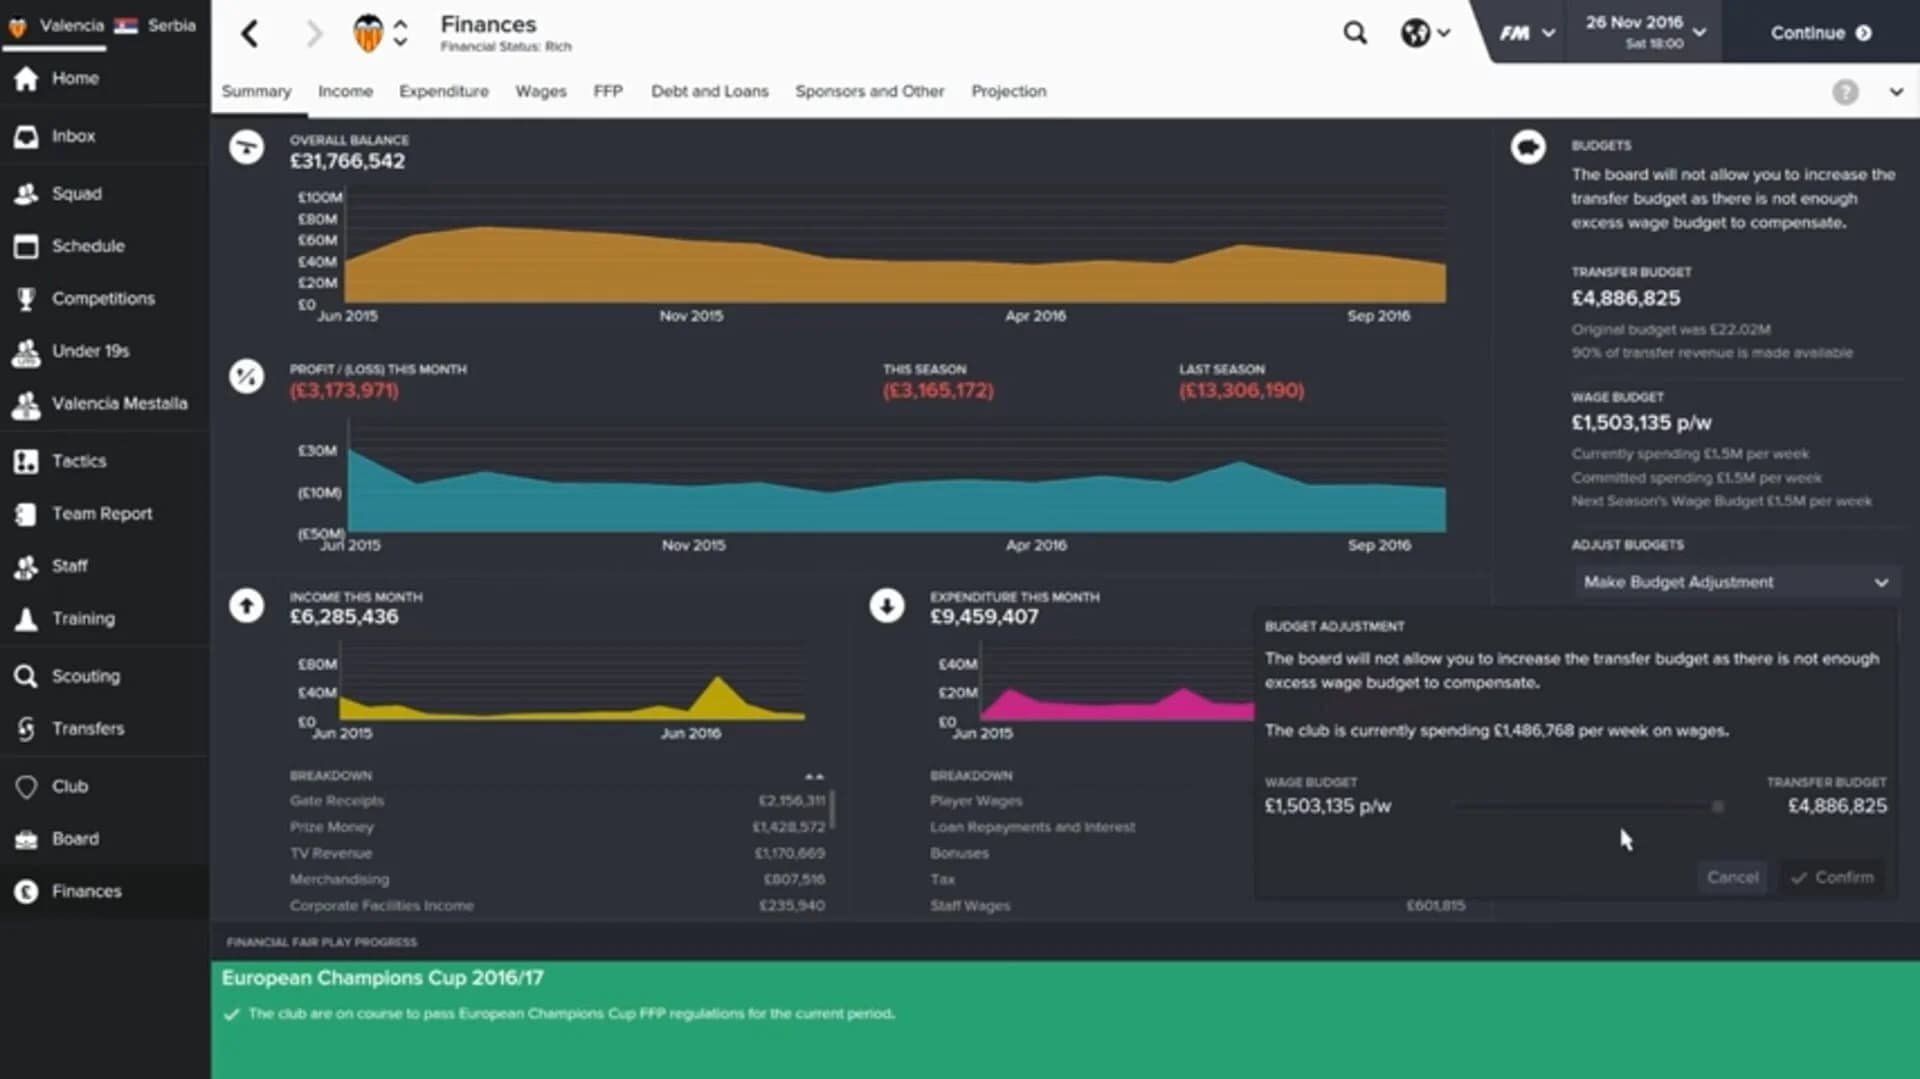The height and width of the screenshot is (1079, 1920).
Task: View the Transfers section
Action: (x=88, y=728)
